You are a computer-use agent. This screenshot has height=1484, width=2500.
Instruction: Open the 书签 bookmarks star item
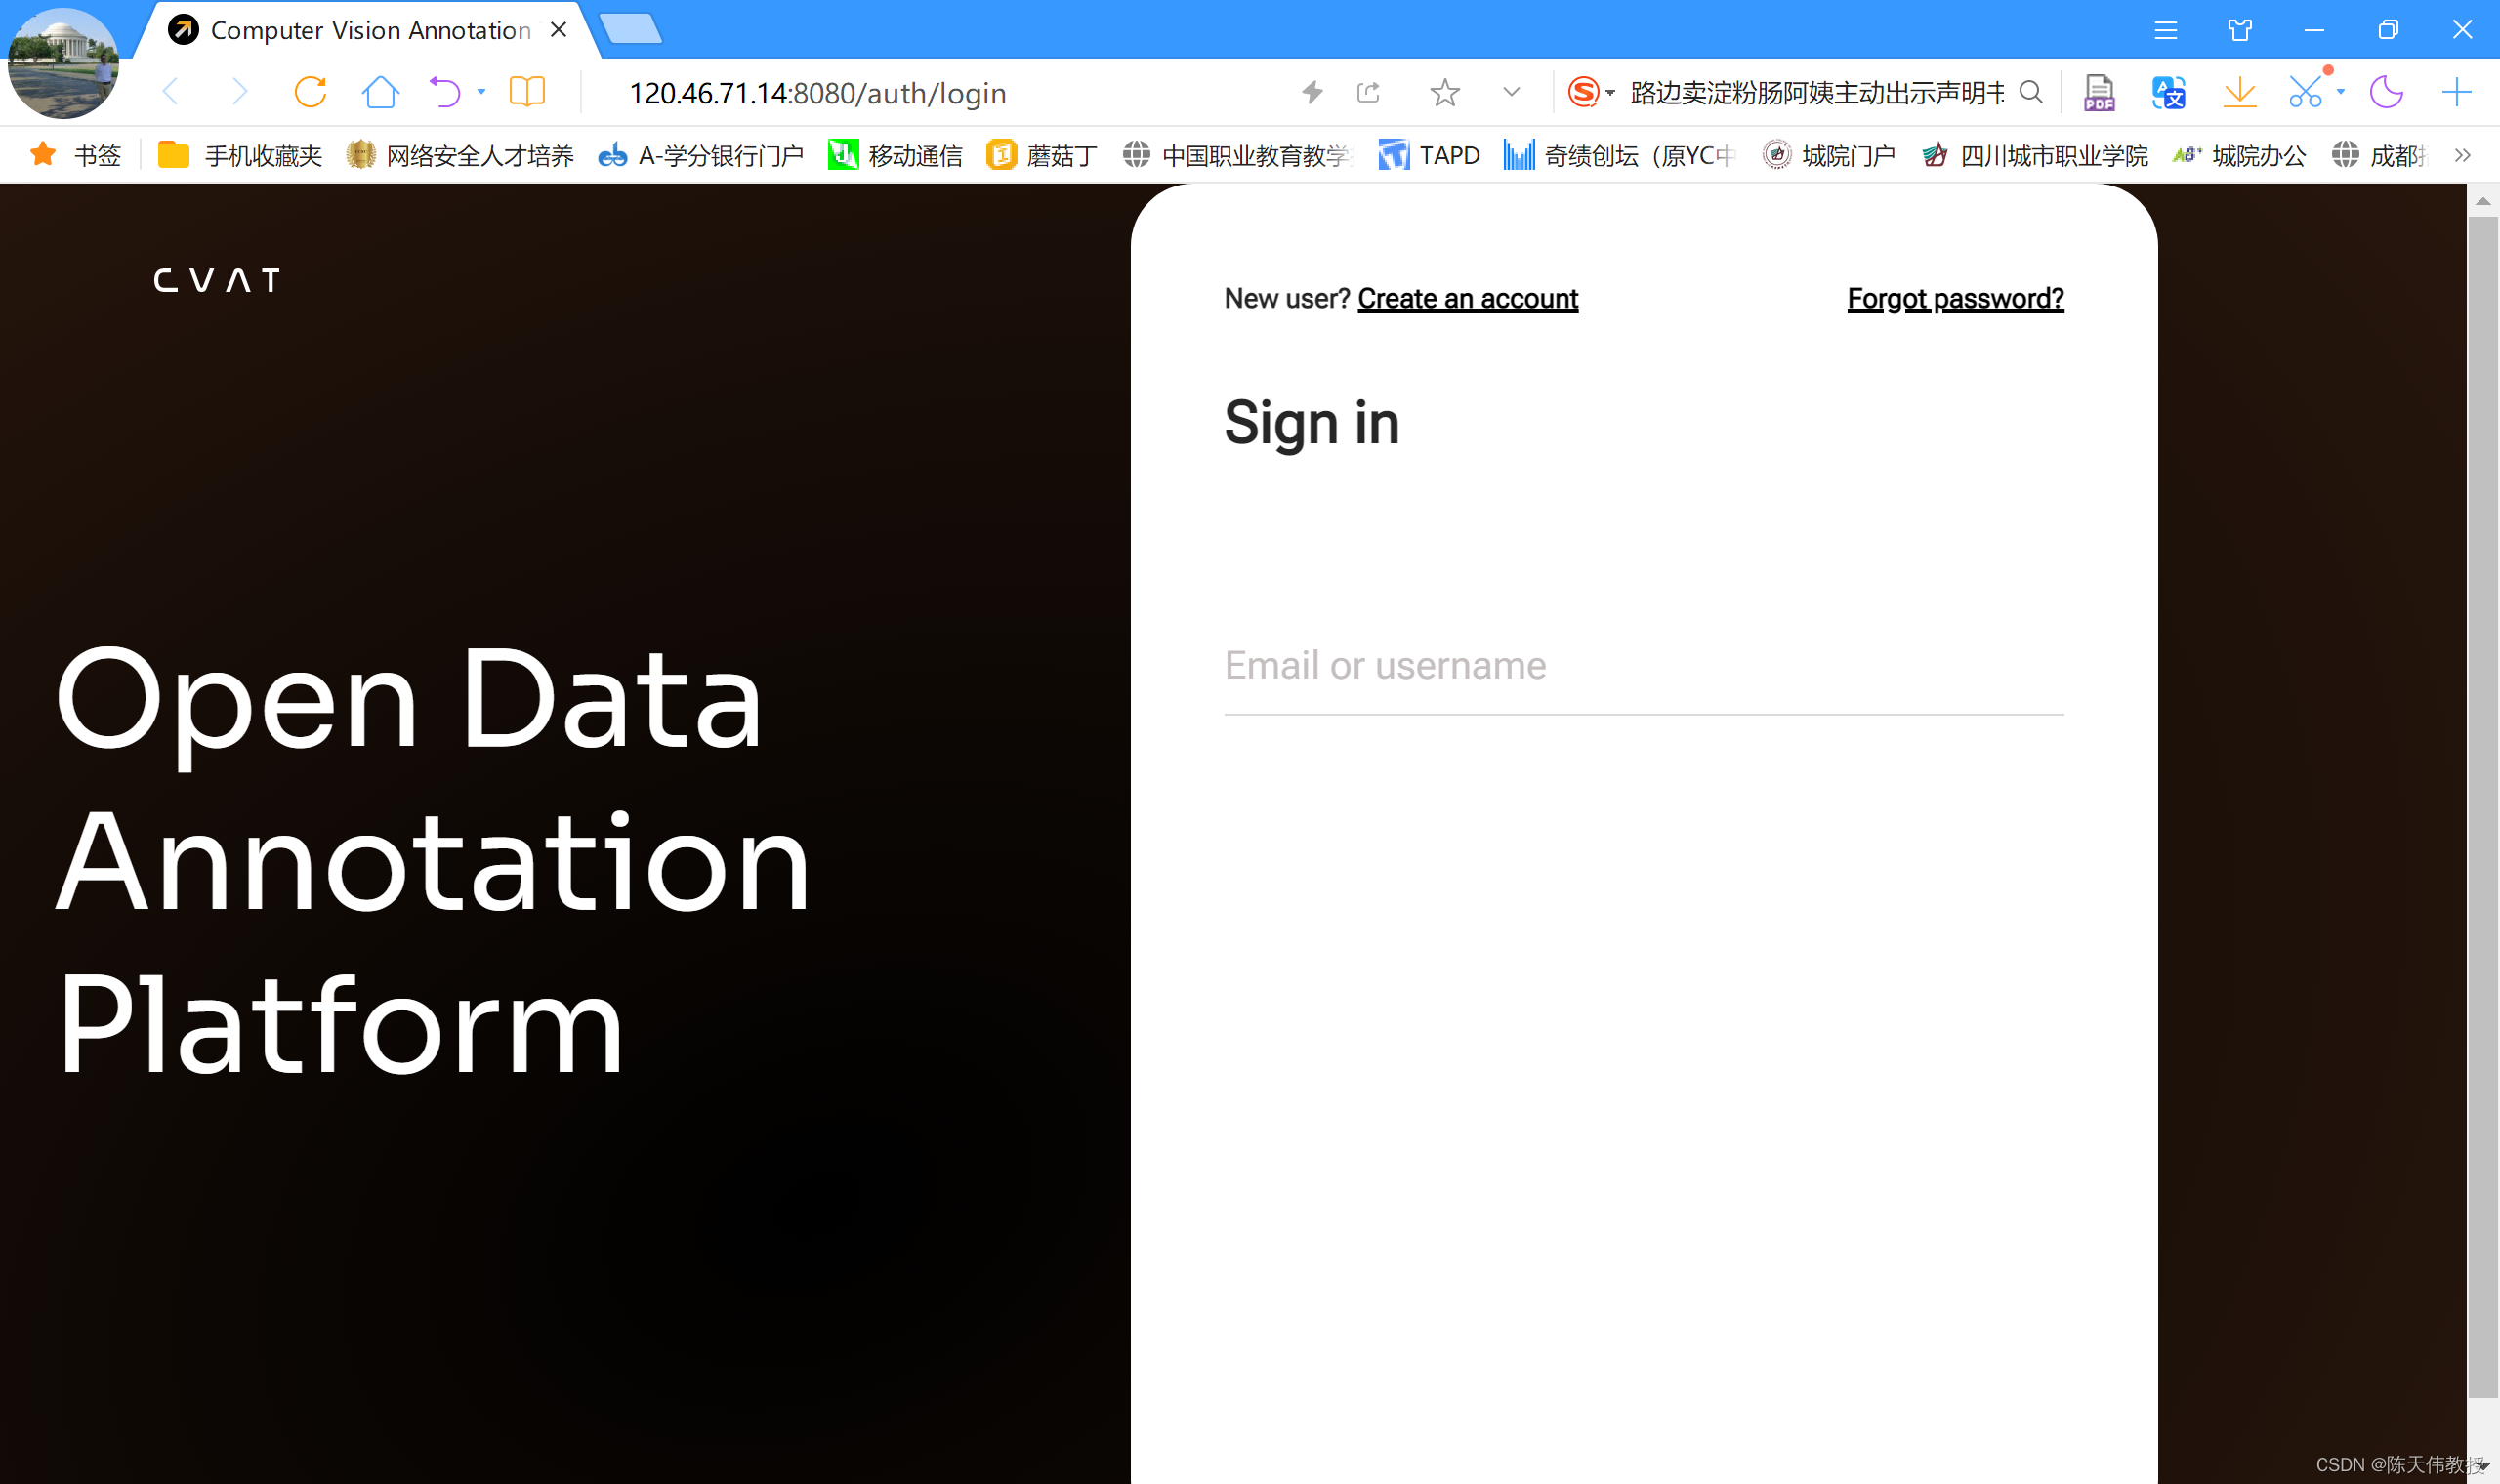[x=76, y=155]
